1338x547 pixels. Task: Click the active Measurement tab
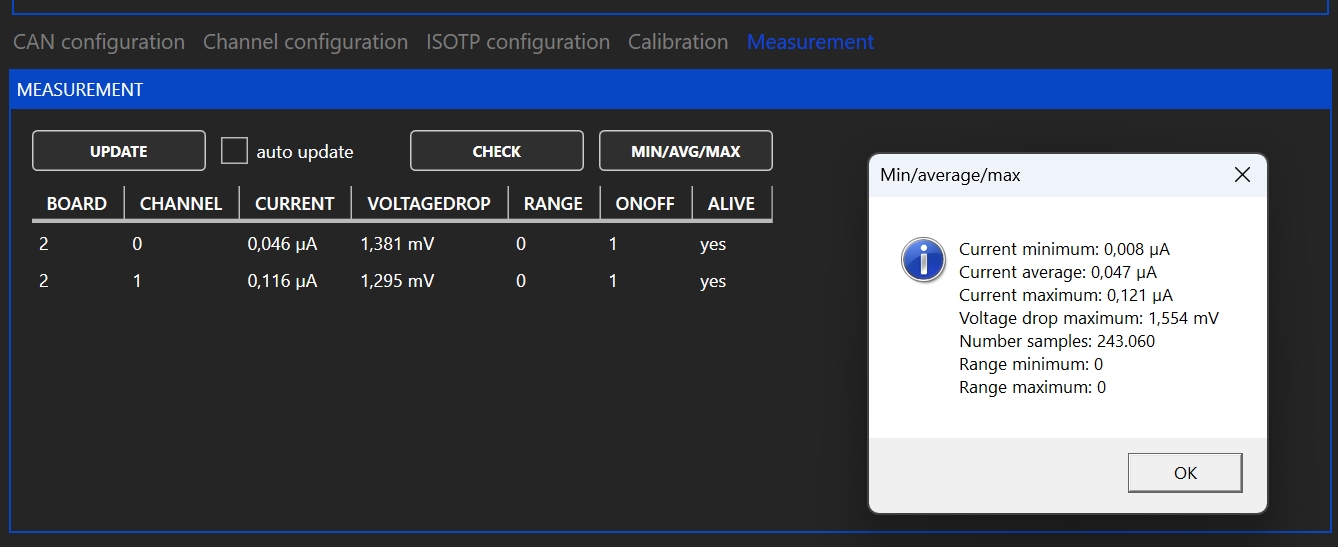[x=810, y=42]
